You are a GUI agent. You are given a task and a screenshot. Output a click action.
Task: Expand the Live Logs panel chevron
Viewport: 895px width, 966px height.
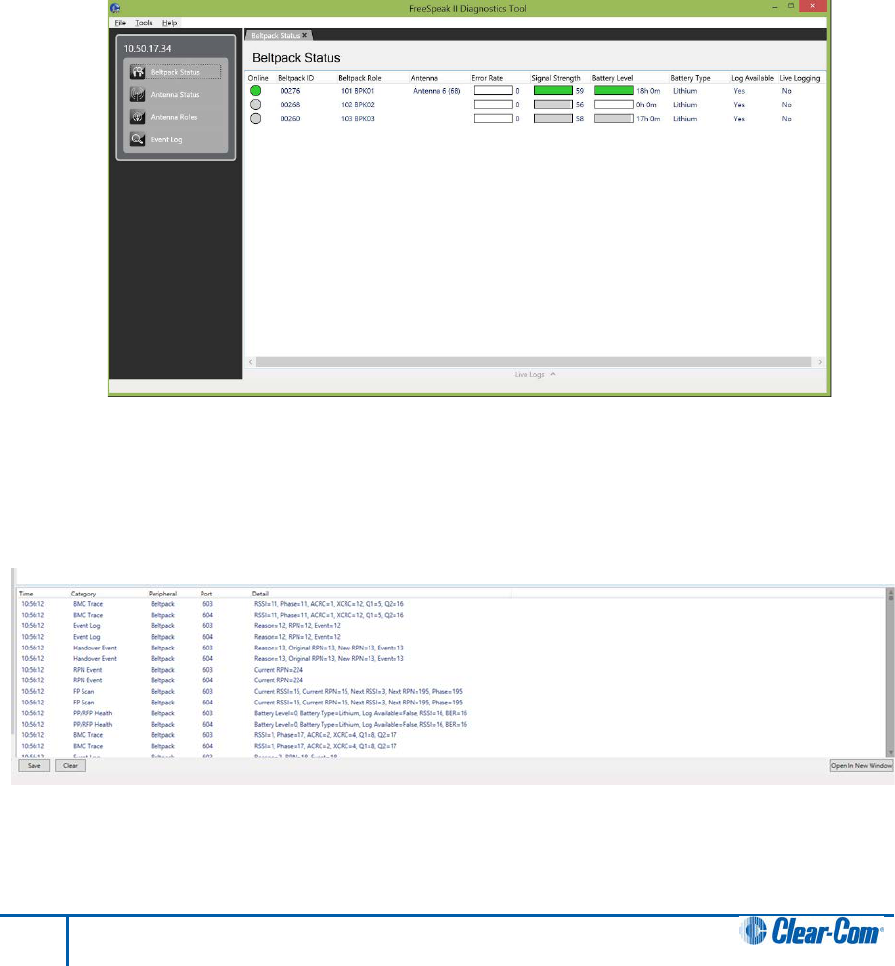pyautogui.click(x=553, y=374)
